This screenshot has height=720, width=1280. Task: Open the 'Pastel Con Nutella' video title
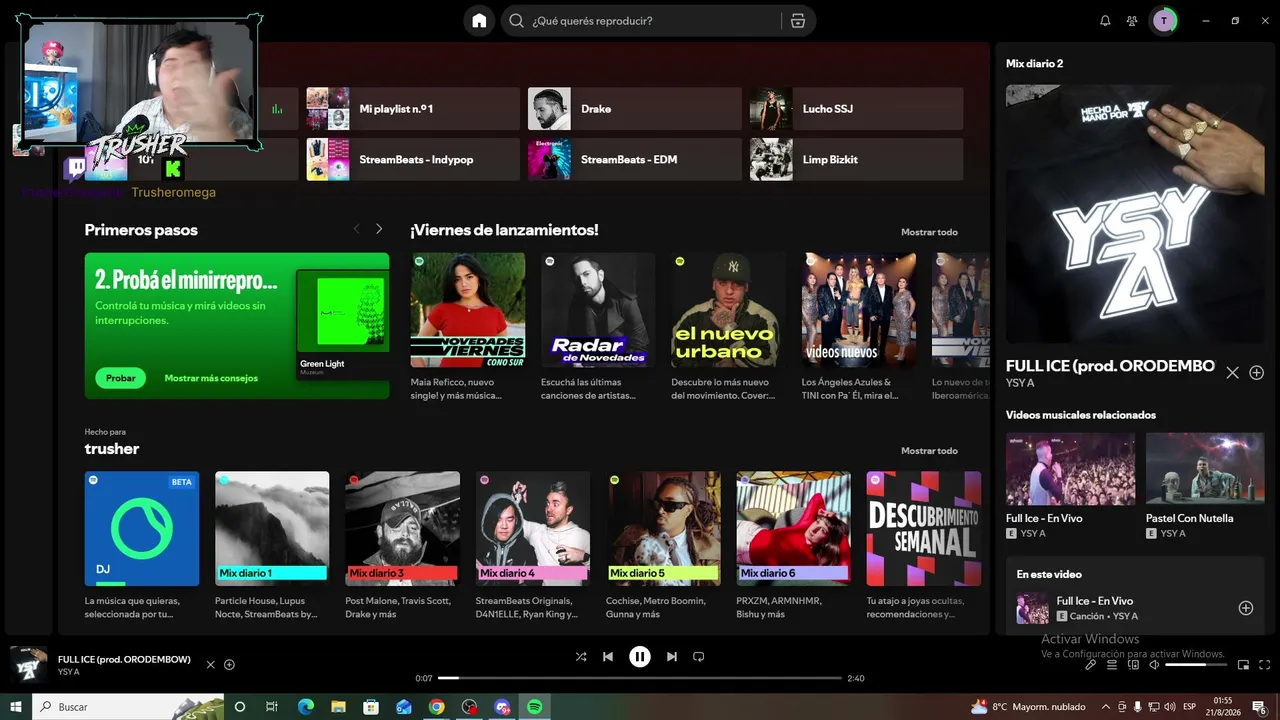tap(1190, 518)
